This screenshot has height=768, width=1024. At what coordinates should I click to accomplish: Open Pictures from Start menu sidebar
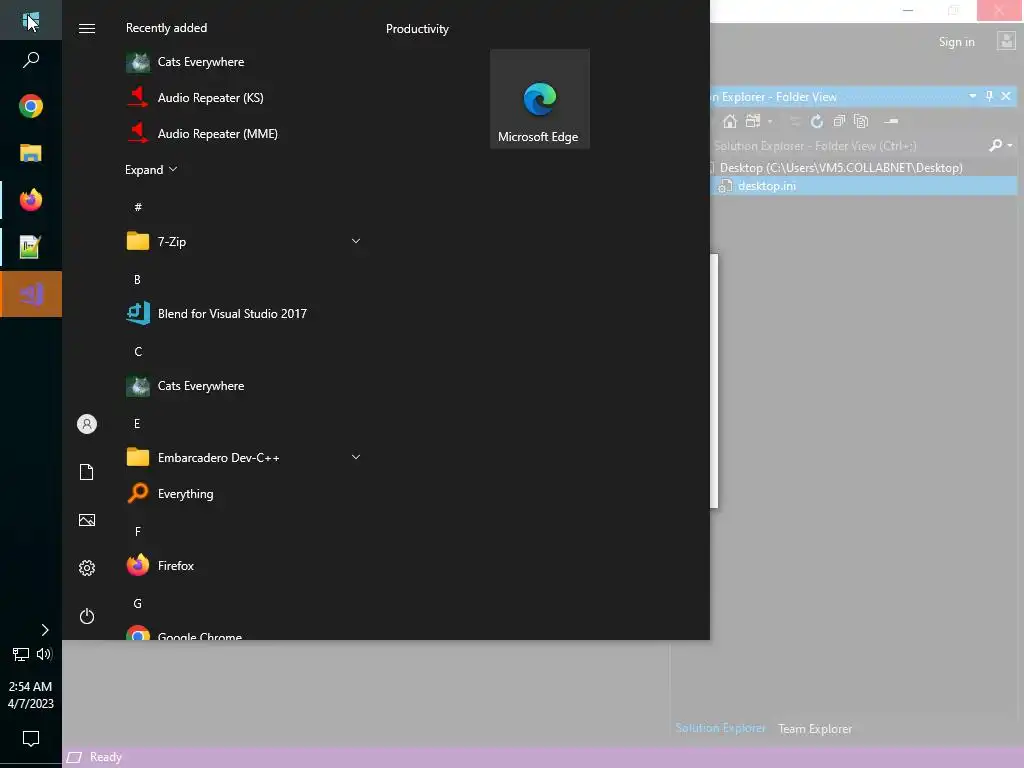pos(87,520)
